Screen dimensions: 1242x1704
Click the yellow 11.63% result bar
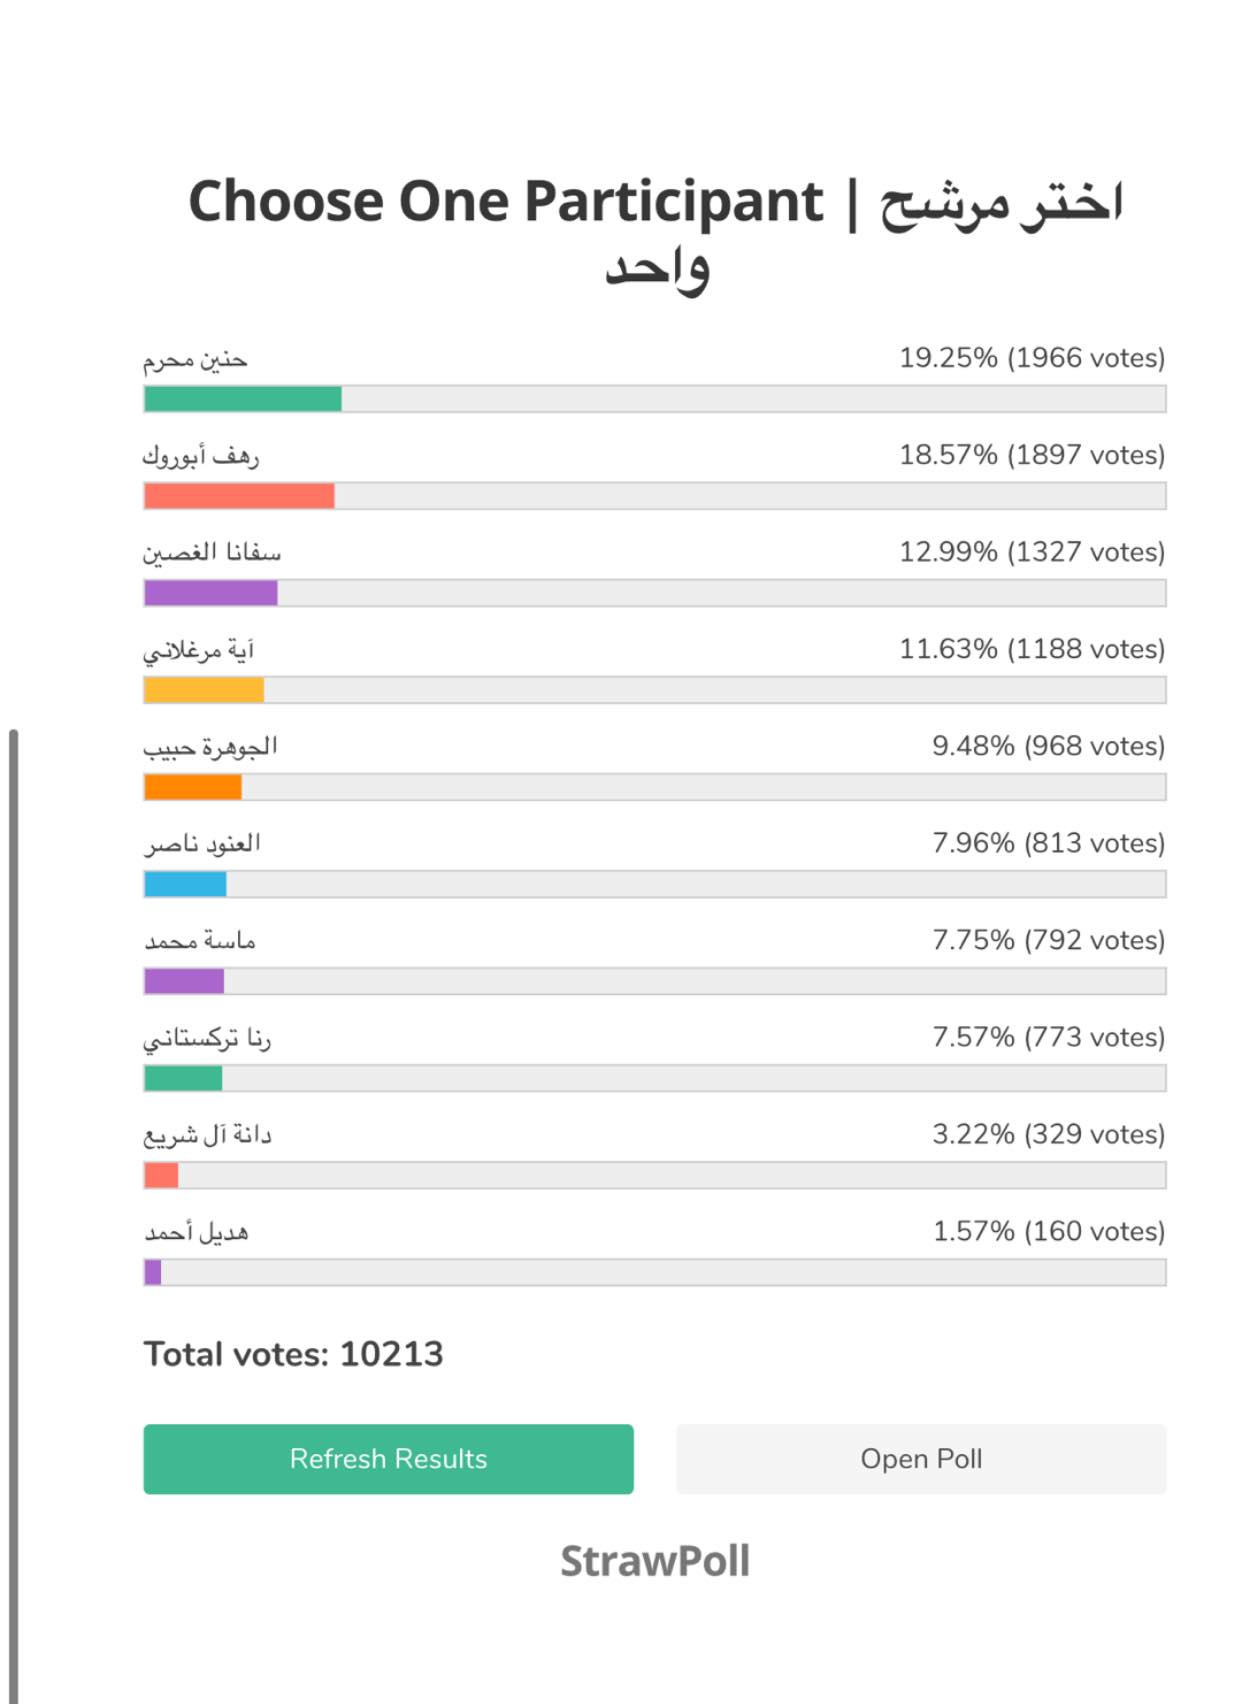click(x=204, y=690)
